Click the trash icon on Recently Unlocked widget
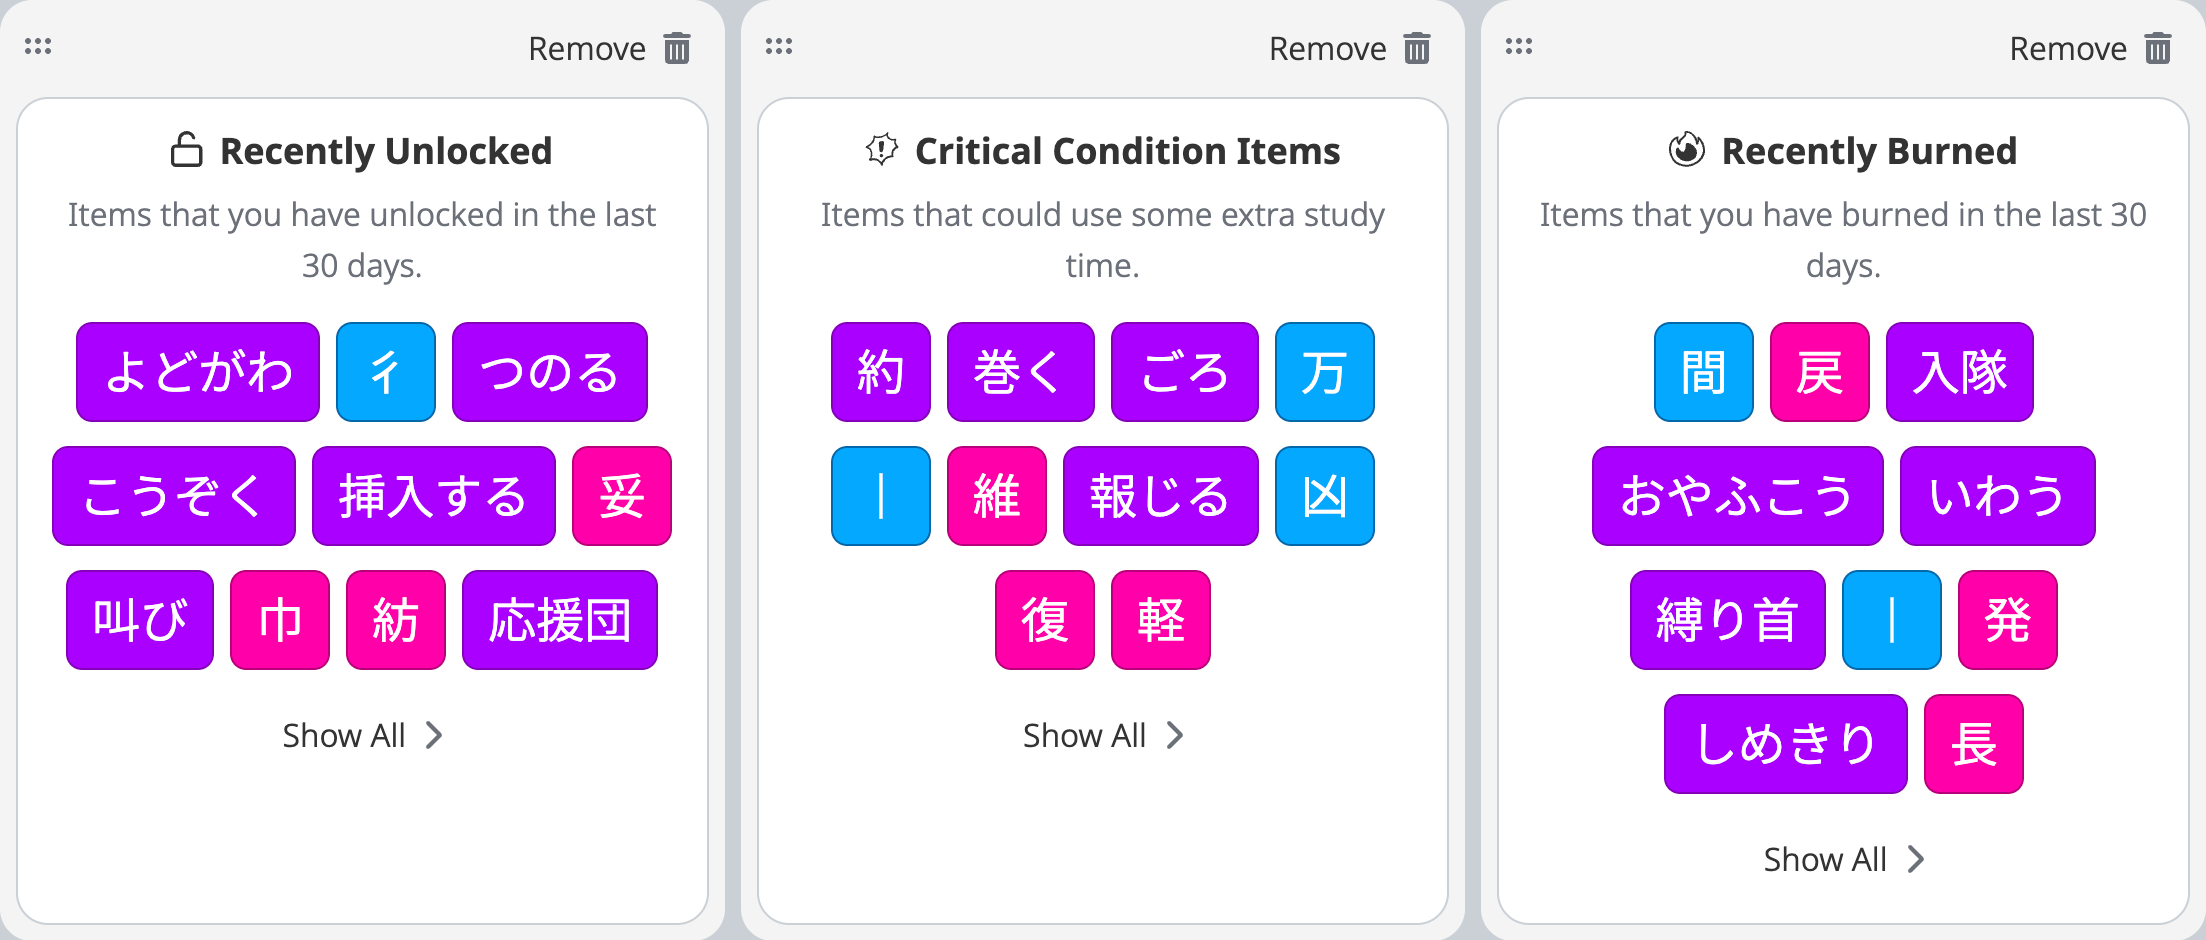 click(x=677, y=48)
